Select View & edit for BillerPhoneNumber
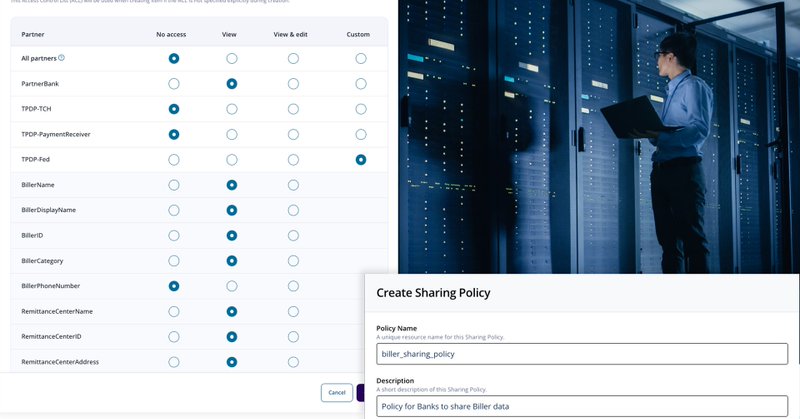Viewport: 800px width, 419px height. 293,286
